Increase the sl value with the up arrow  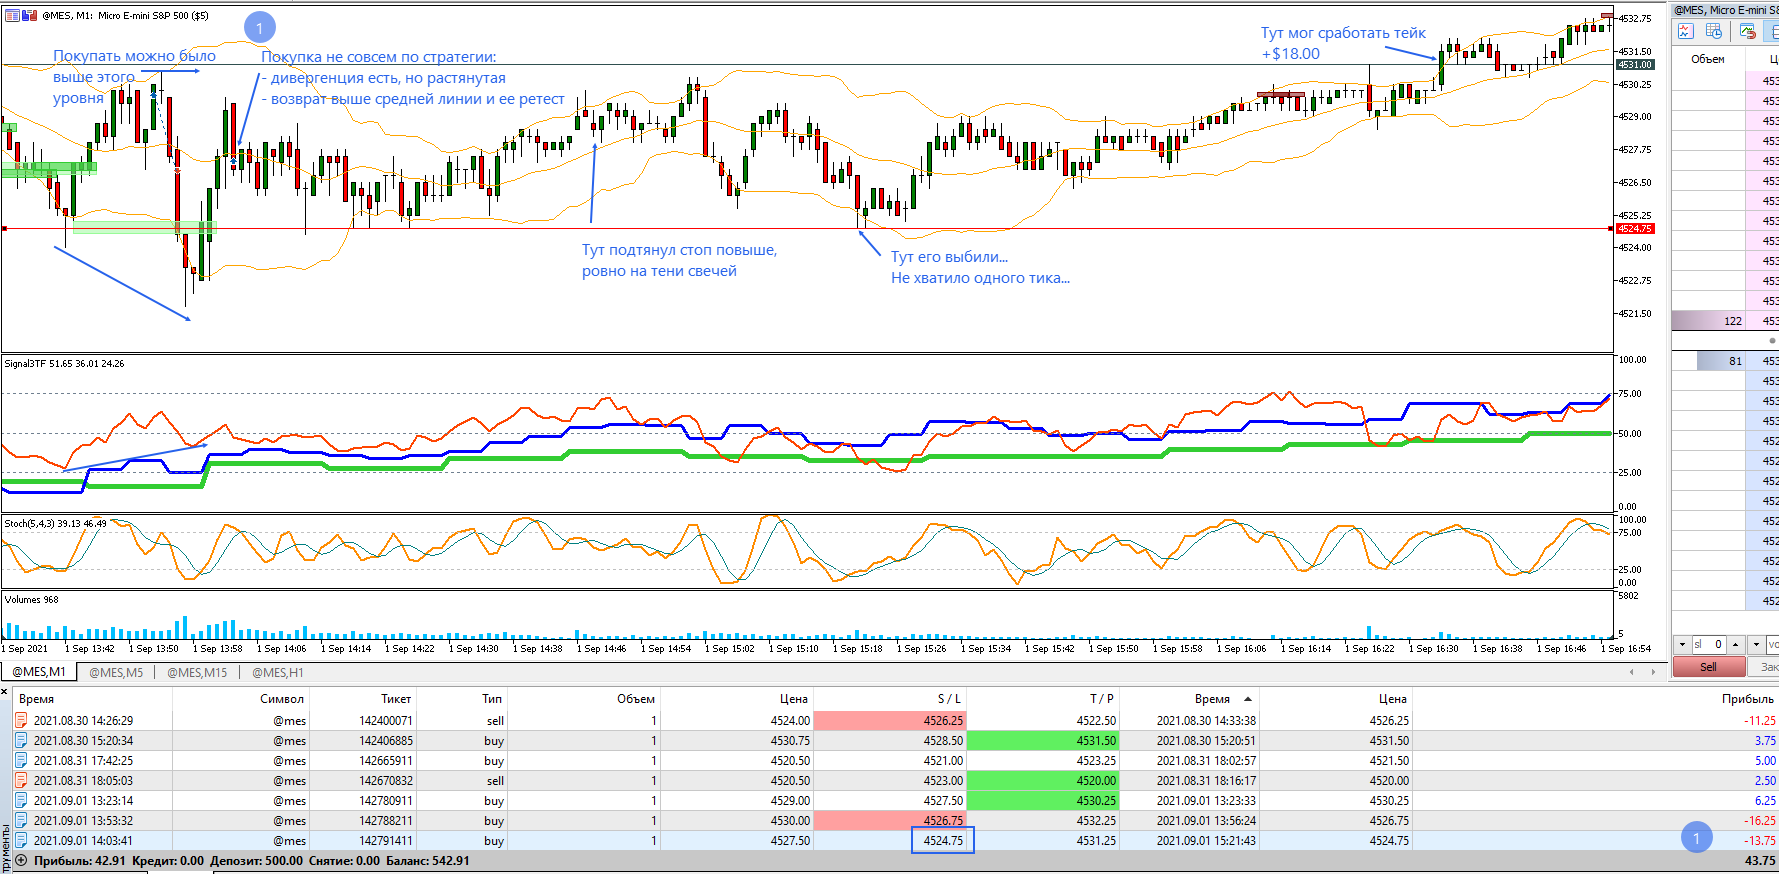(x=1736, y=644)
